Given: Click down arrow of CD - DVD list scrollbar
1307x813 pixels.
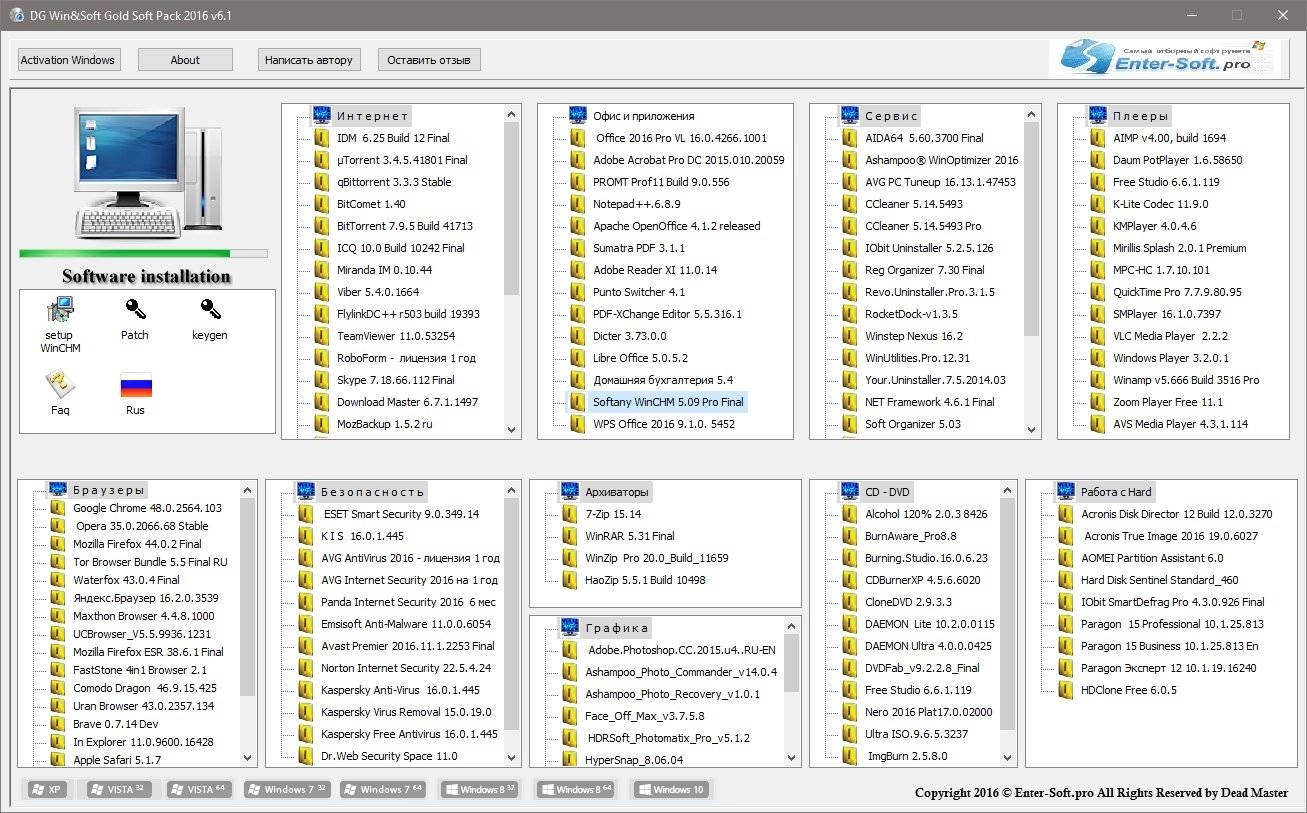Looking at the screenshot, I should (x=1008, y=758).
